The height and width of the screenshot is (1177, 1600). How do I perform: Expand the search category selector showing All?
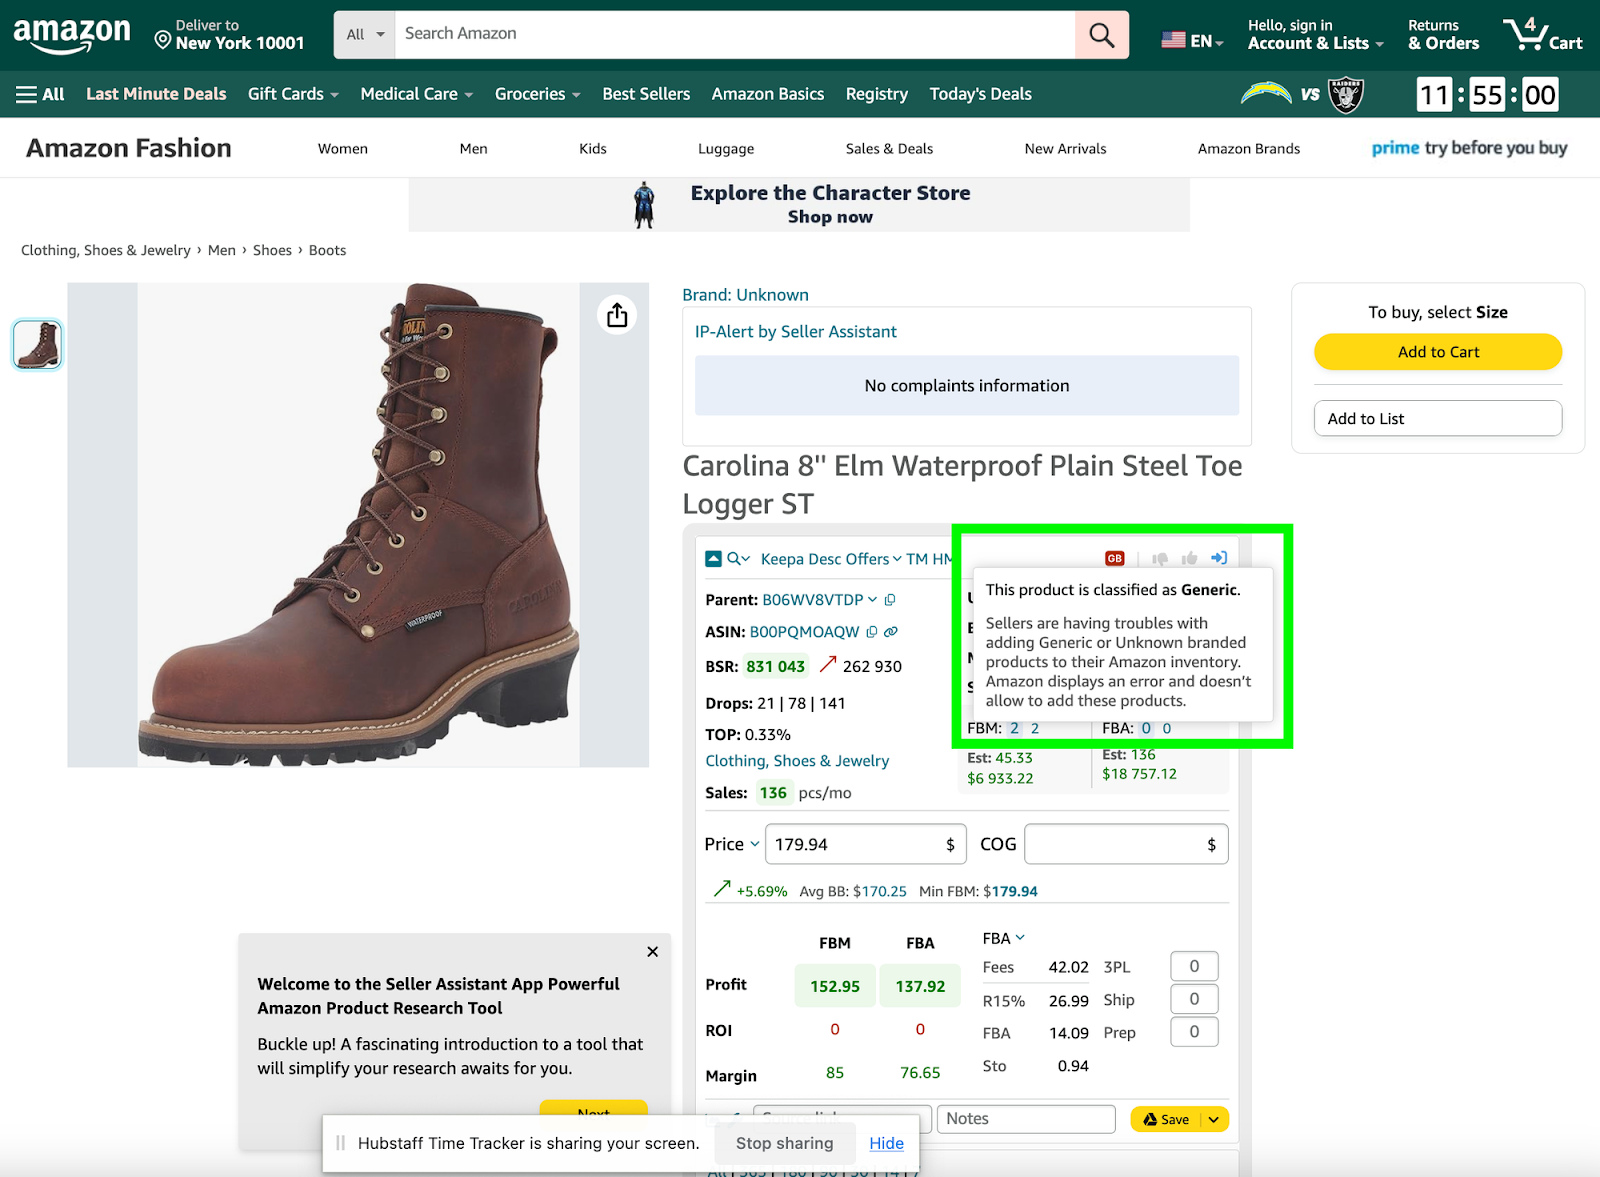pyautogui.click(x=364, y=33)
